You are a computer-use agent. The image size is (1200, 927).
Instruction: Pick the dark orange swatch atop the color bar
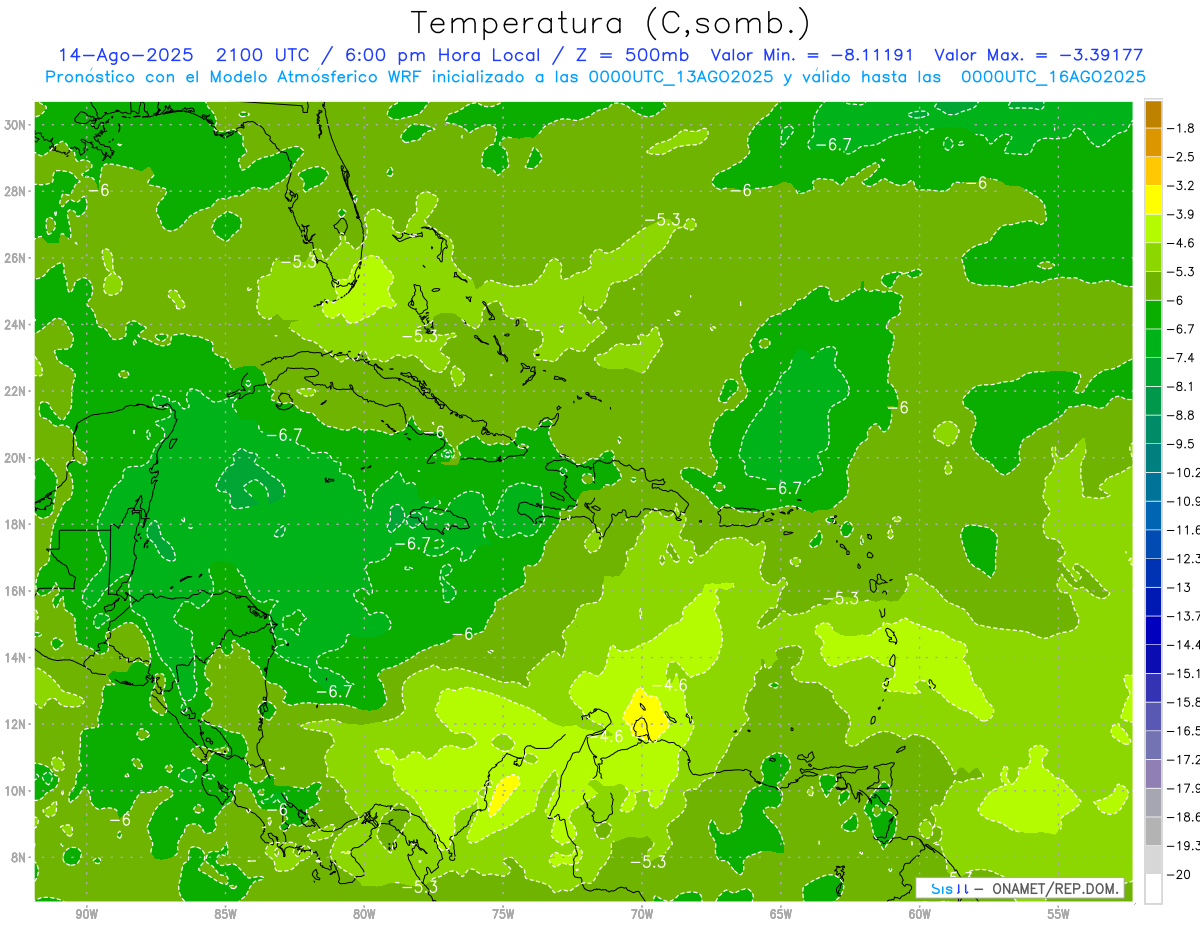point(1153,114)
